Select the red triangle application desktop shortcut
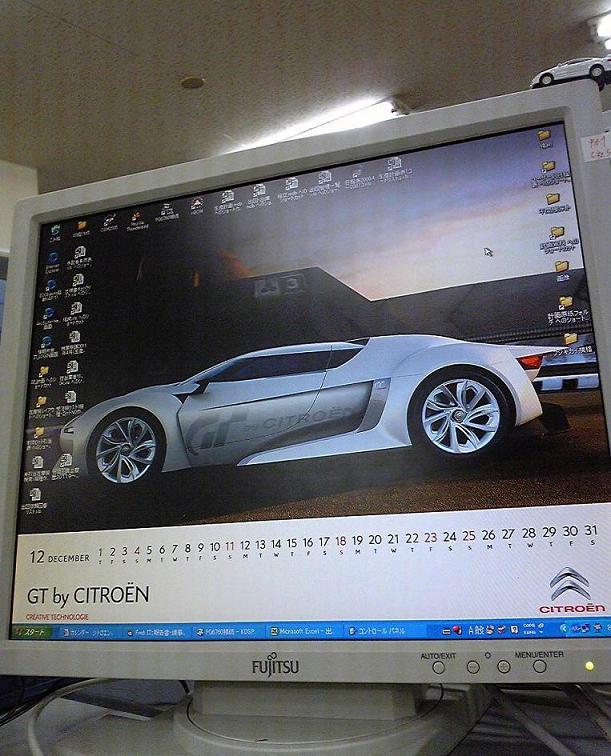 pos(196,206)
